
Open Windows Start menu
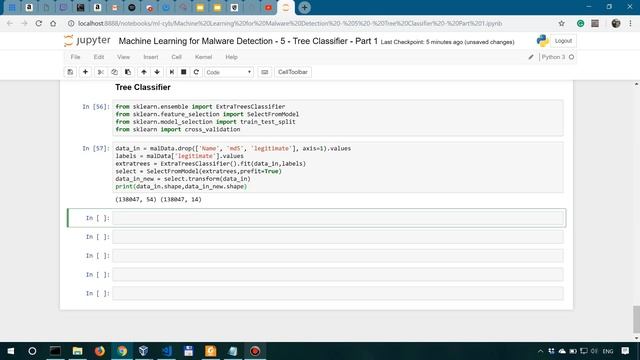click(x=11, y=351)
